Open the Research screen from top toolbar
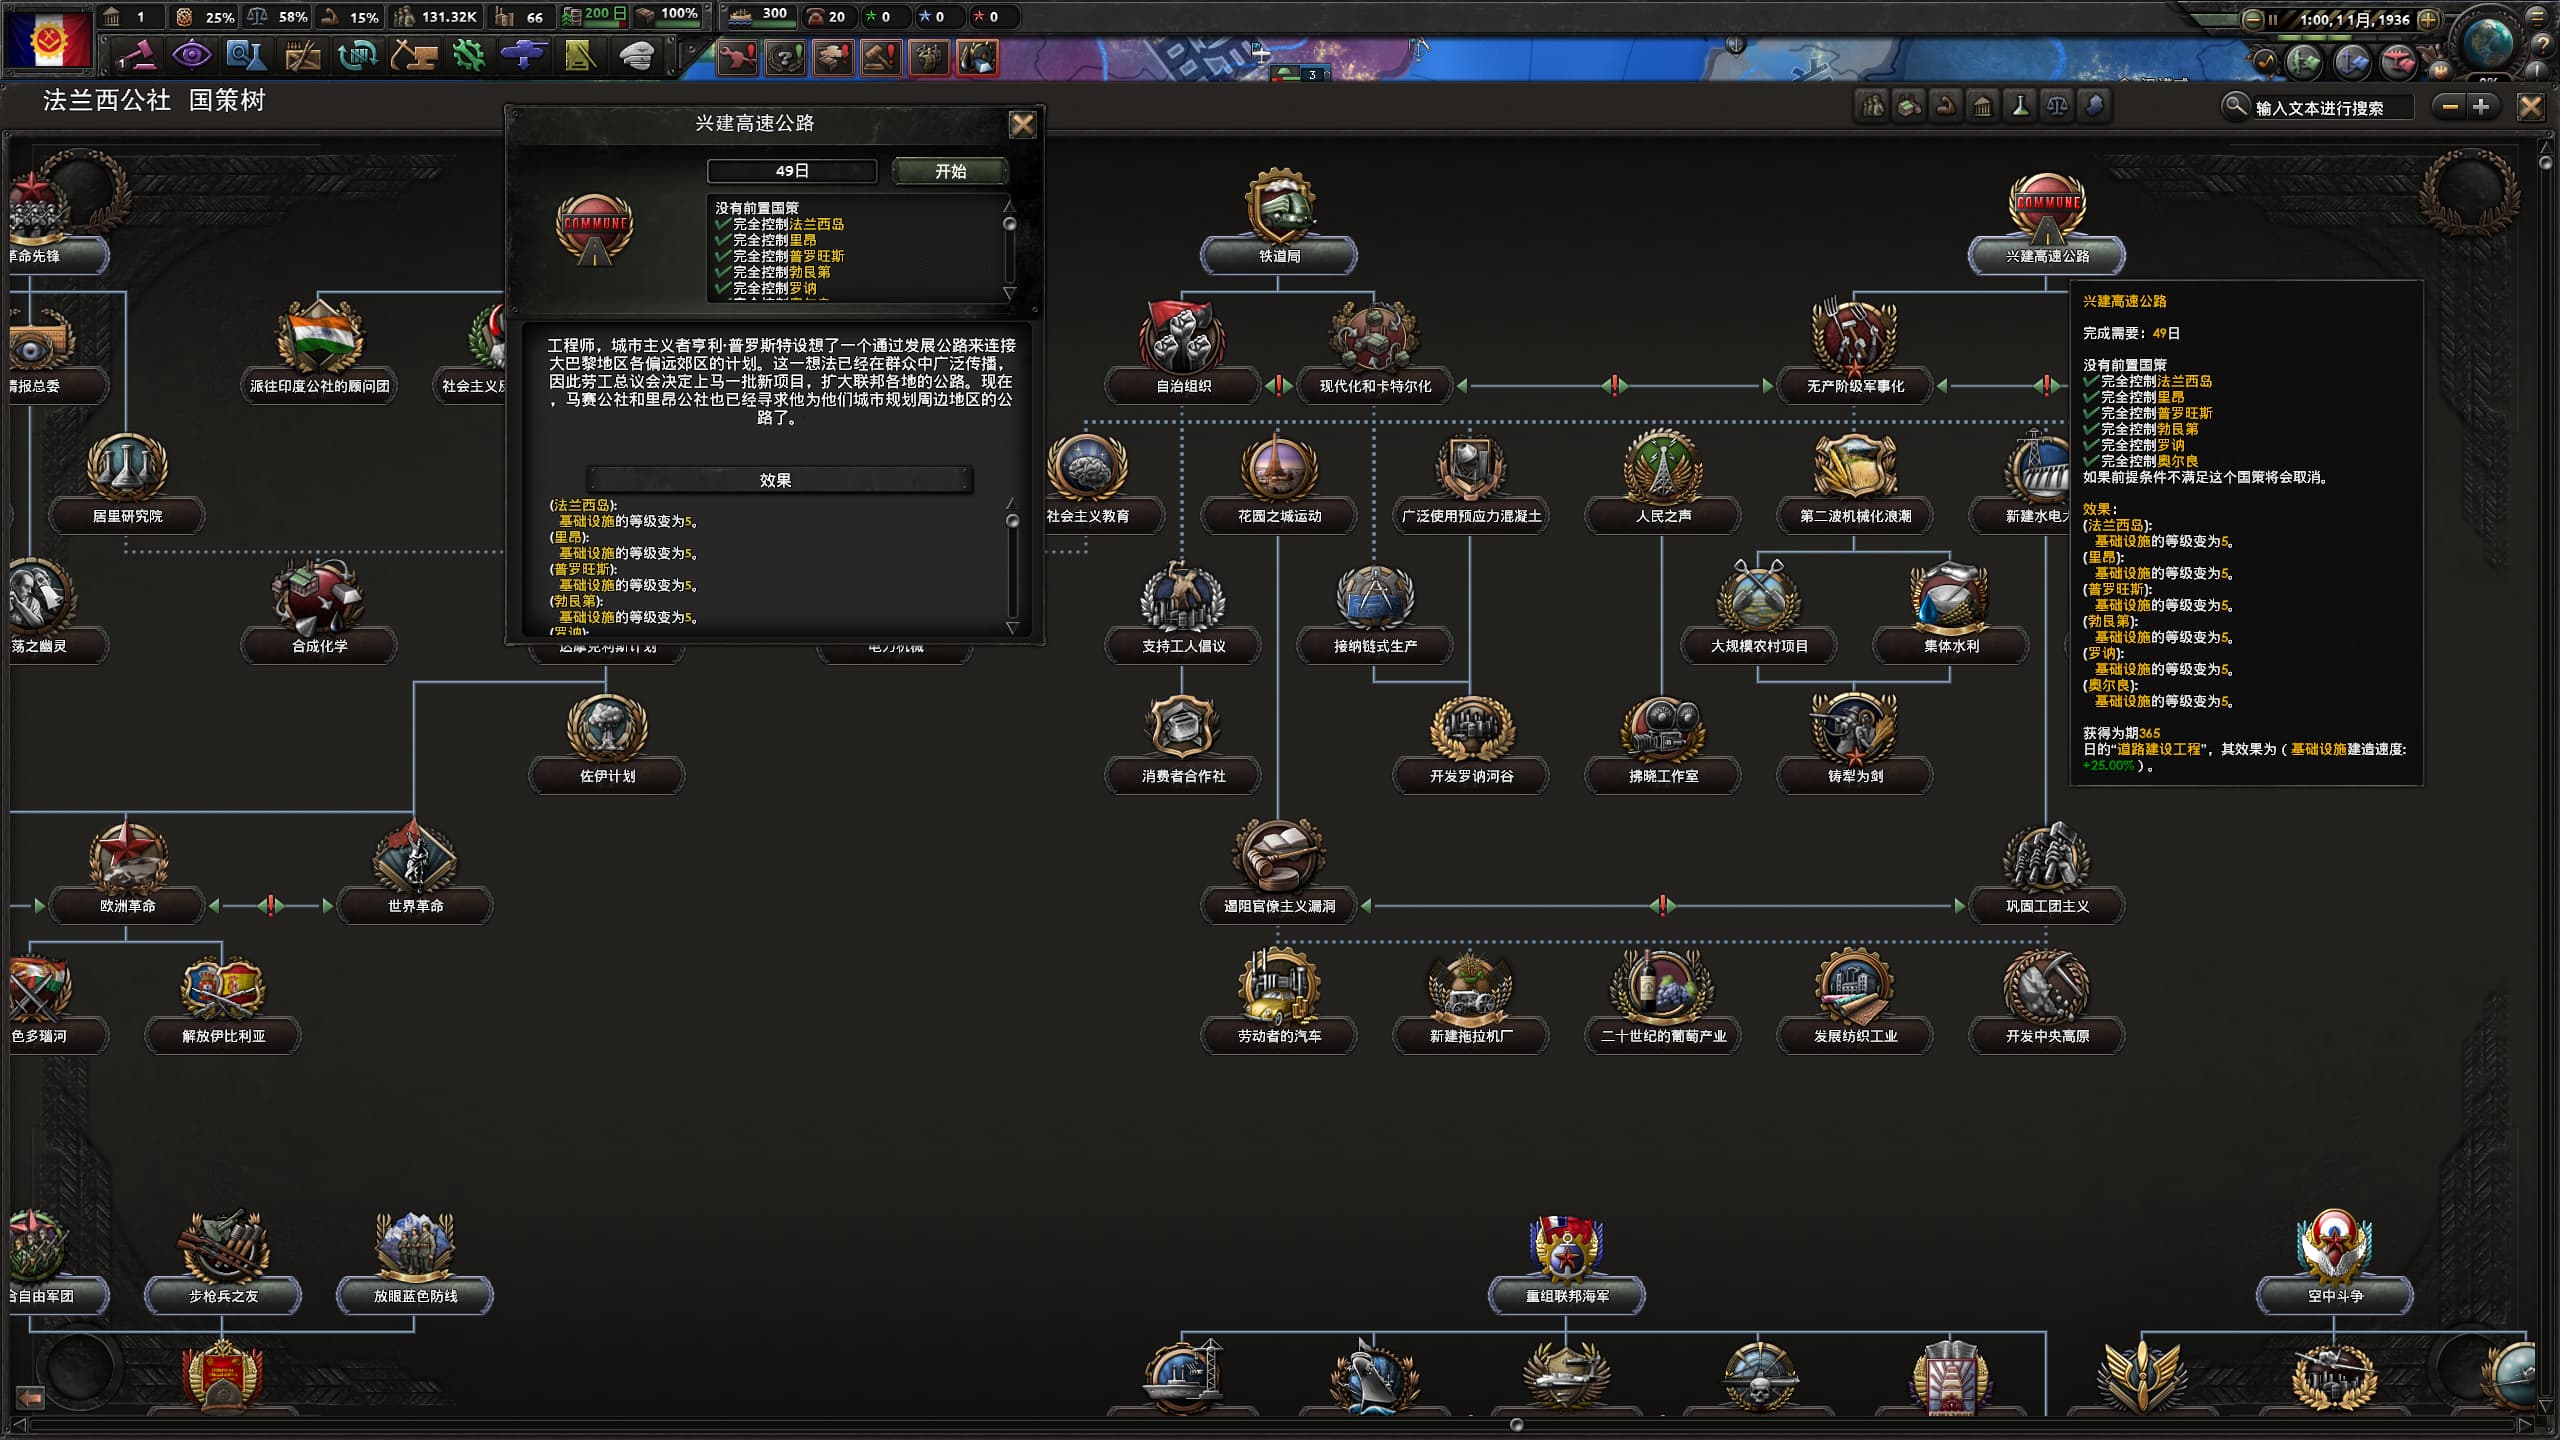The width and height of the screenshot is (2560, 1440). 245,55
